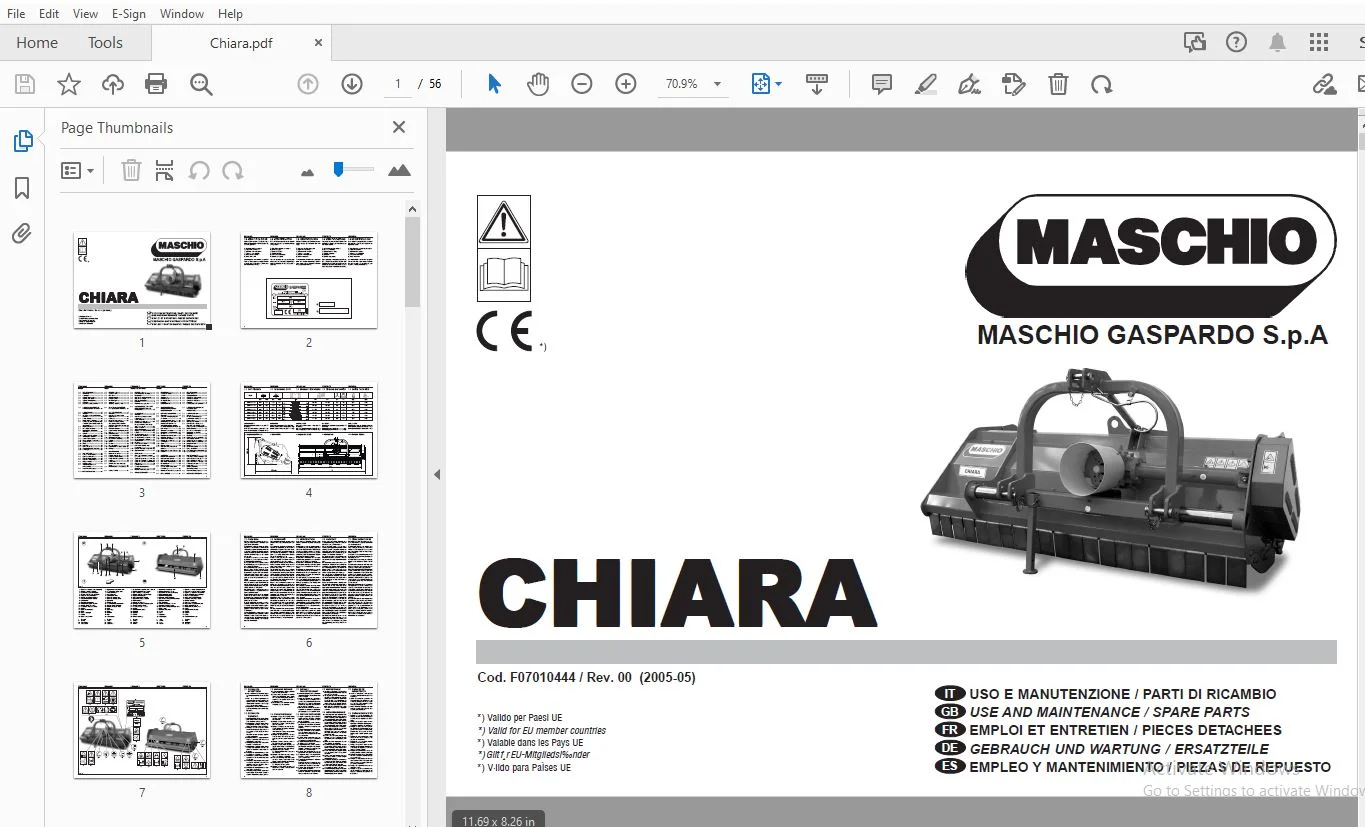
Task: Click the stamp tool icon
Action: click(1014, 85)
